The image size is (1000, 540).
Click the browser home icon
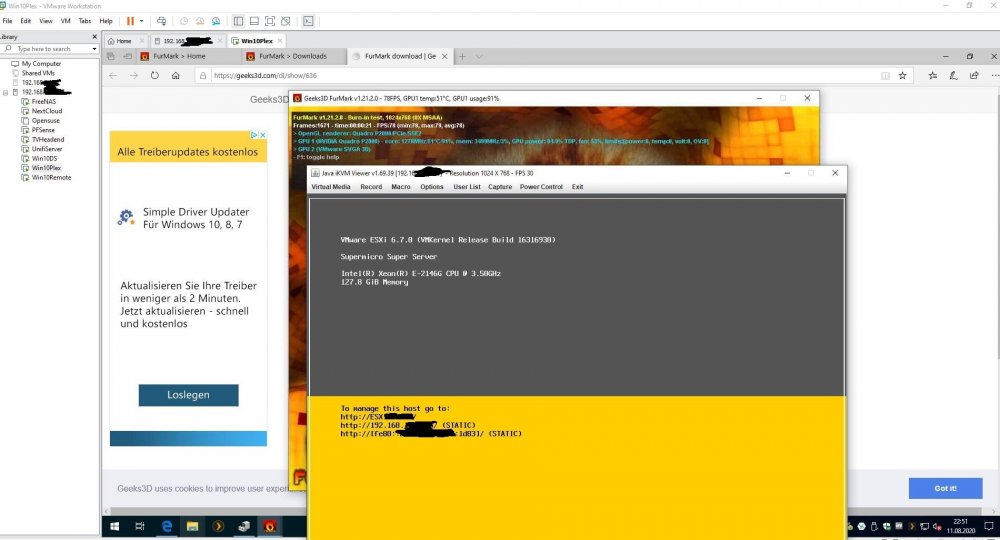coord(175,75)
